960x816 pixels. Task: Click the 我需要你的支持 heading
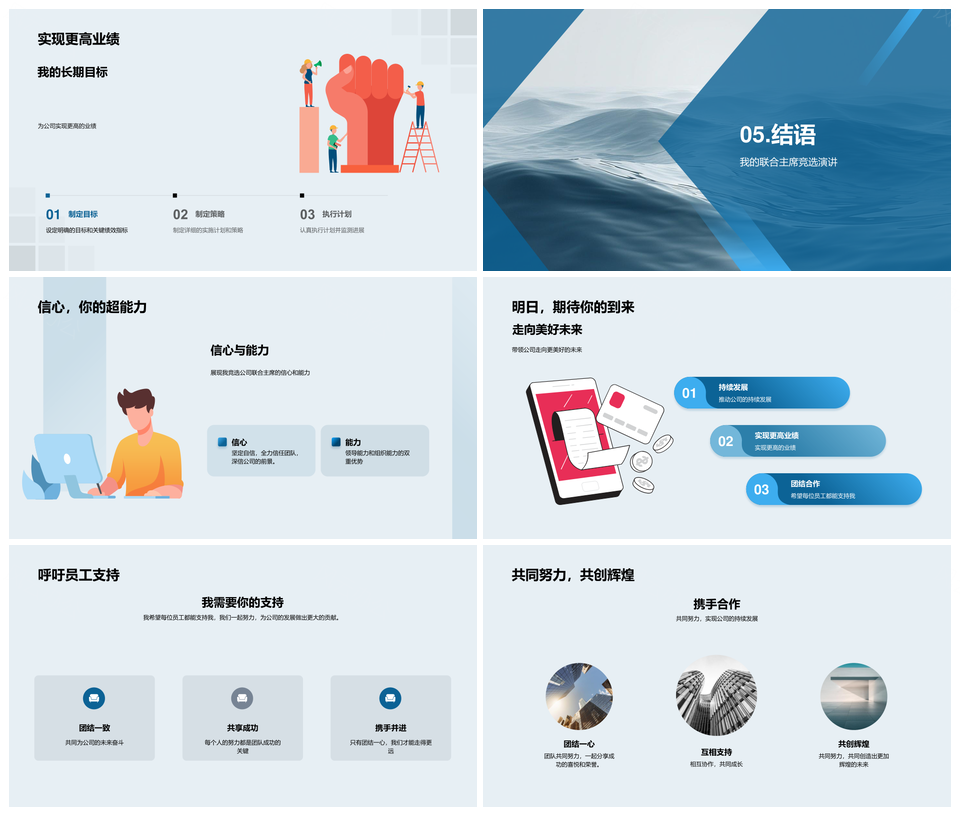242,602
